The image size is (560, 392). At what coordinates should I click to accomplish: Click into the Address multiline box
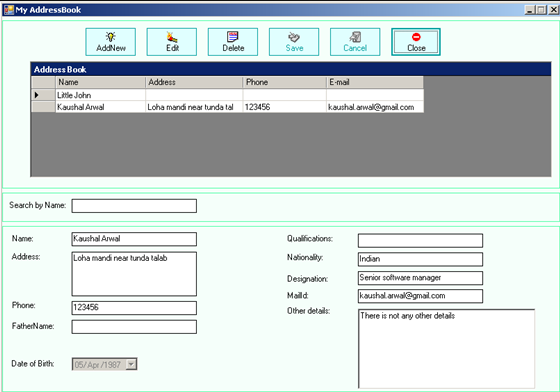click(x=134, y=274)
